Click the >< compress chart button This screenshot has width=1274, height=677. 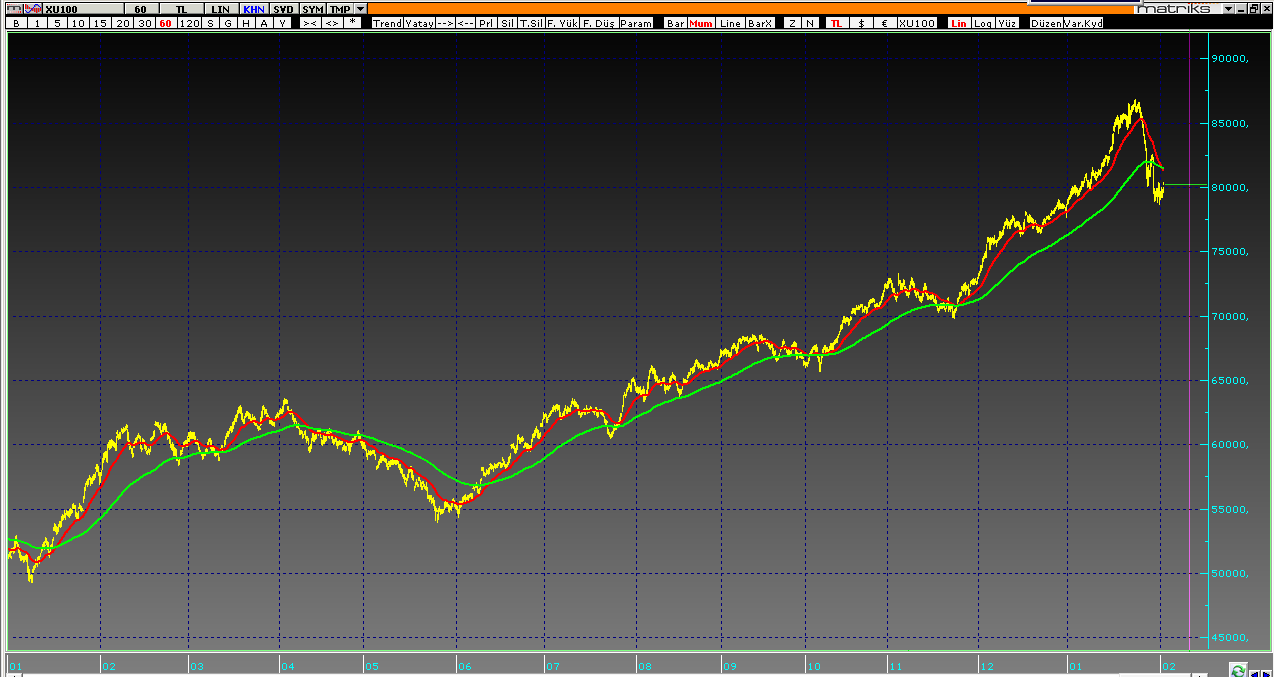[310, 23]
